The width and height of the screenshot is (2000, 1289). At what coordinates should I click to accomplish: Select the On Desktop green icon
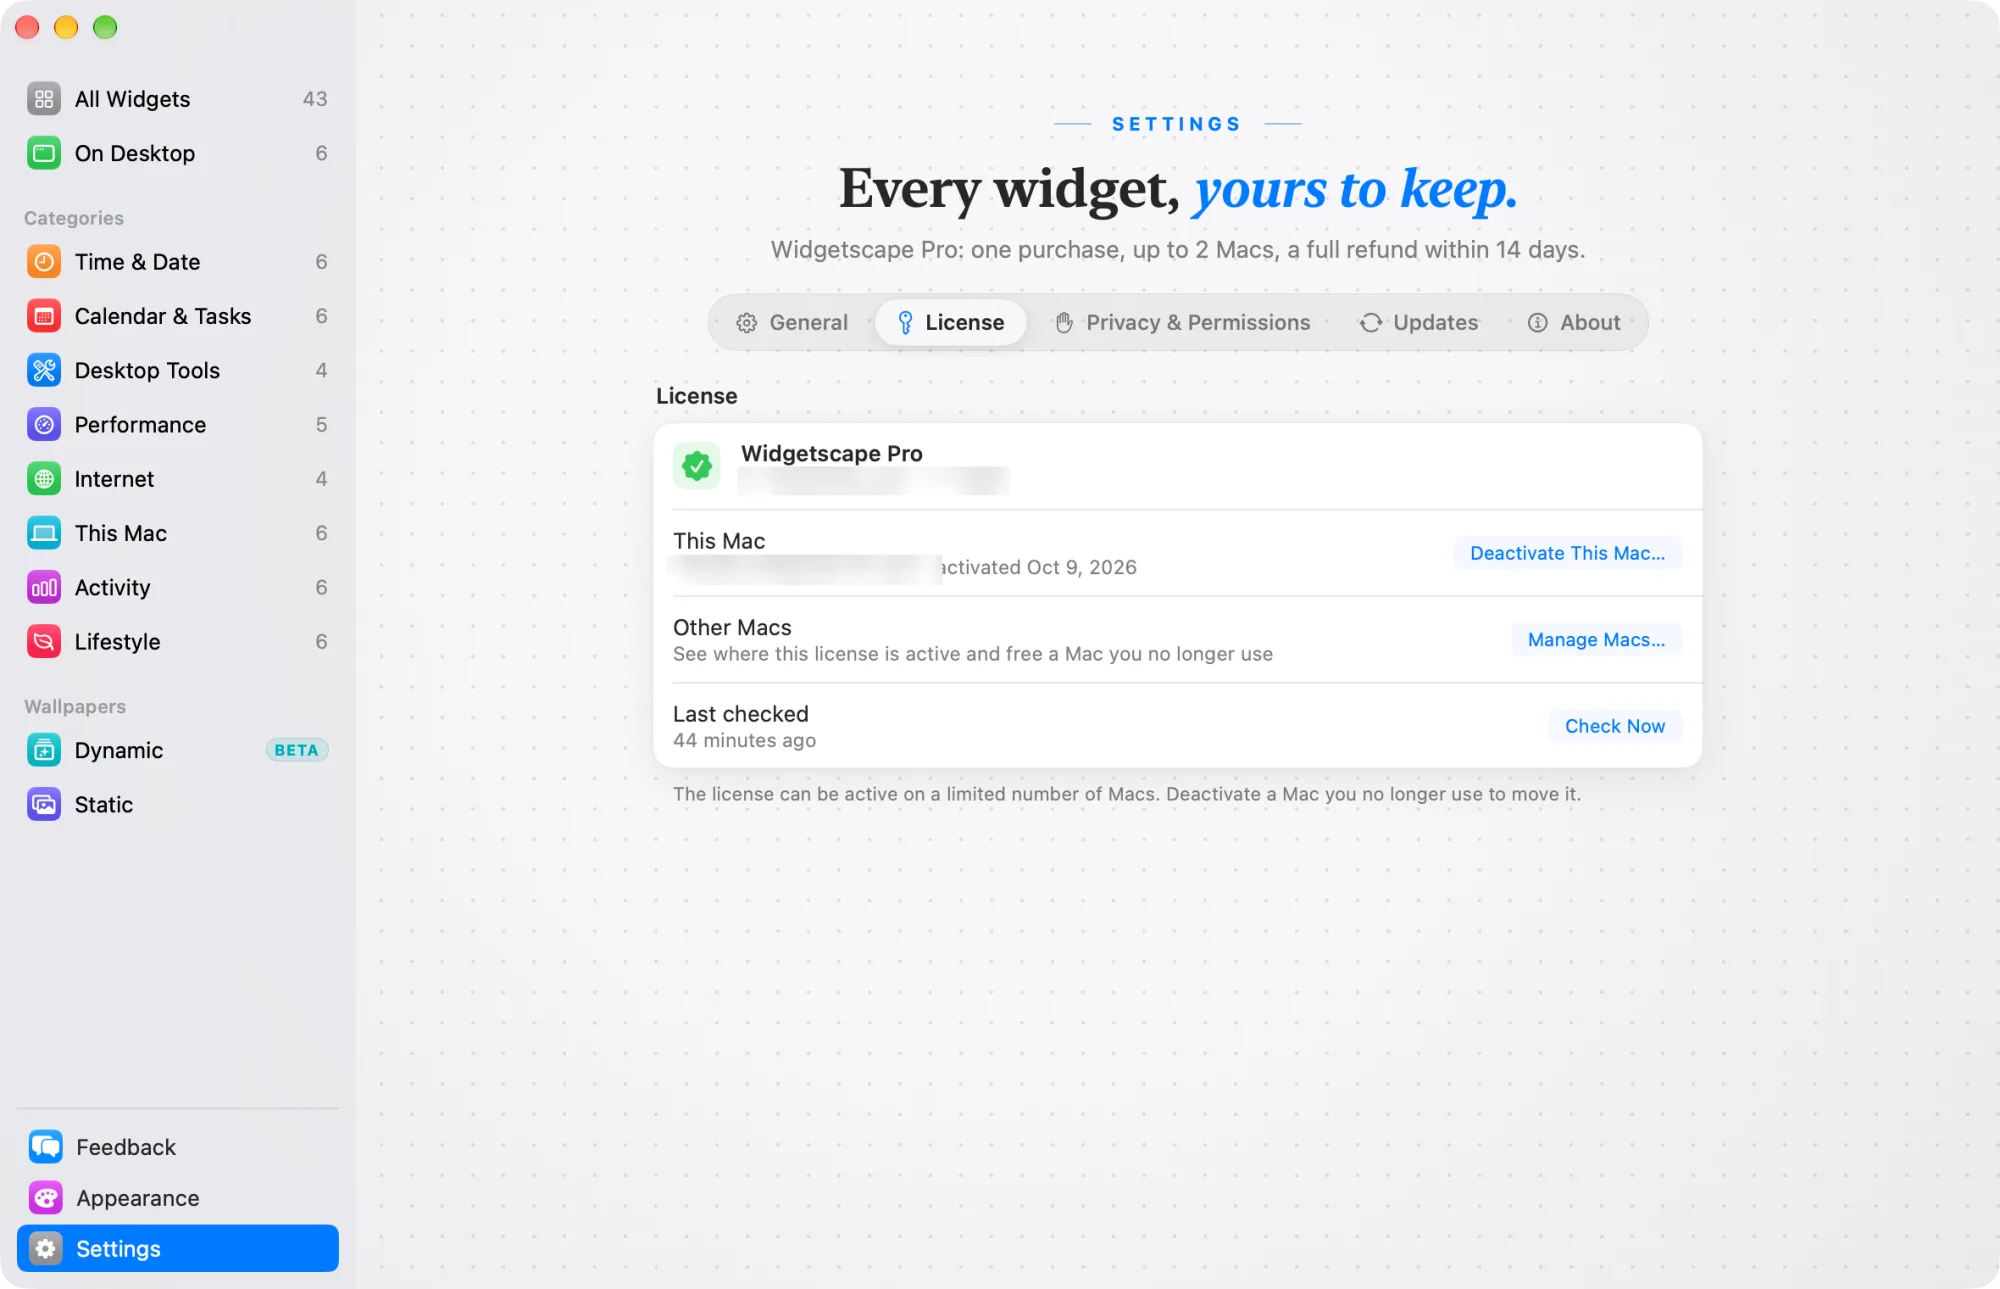click(44, 153)
